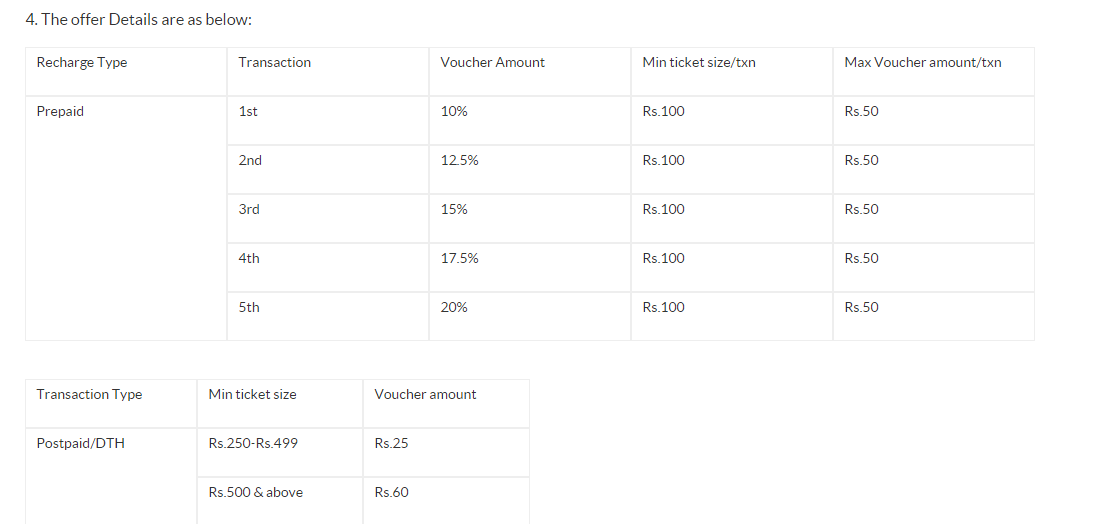Select the 1st transaction cell
Viewport: 1099px width, 524px height.
click(248, 112)
